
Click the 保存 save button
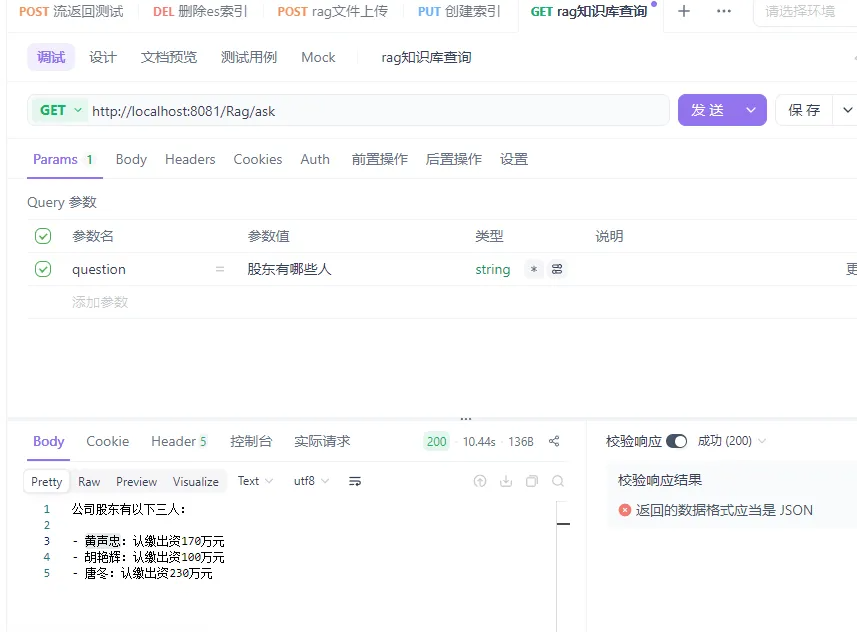pyautogui.click(x=804, y=110)
